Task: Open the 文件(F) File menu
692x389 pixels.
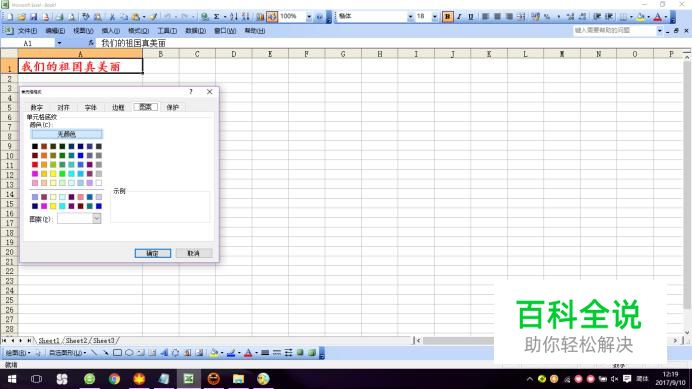Action: [x=27, y=31]
